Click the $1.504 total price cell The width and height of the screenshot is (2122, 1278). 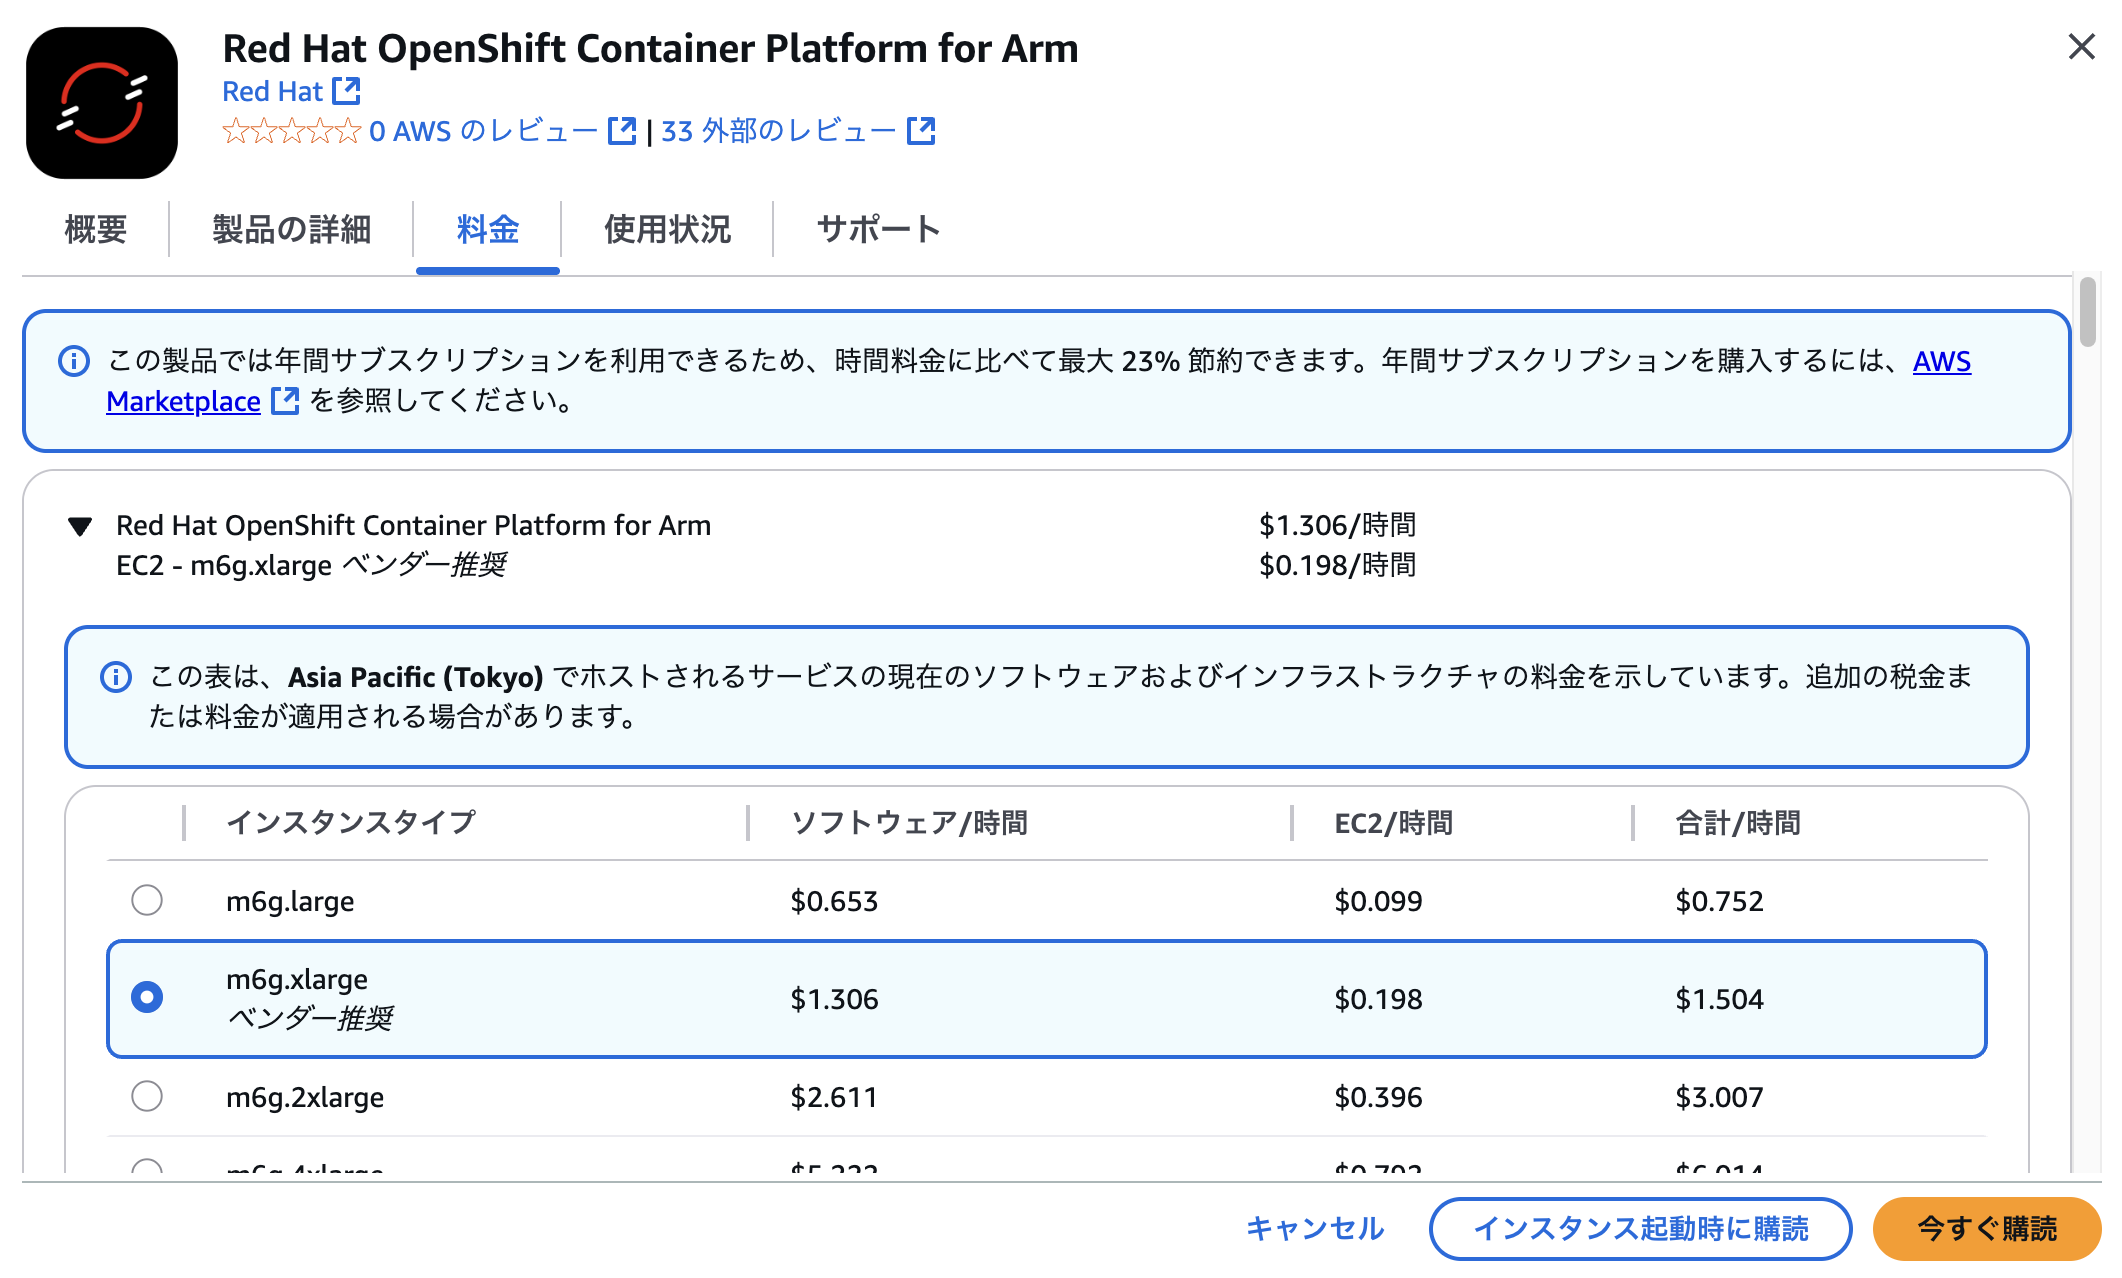(1719, 999)
